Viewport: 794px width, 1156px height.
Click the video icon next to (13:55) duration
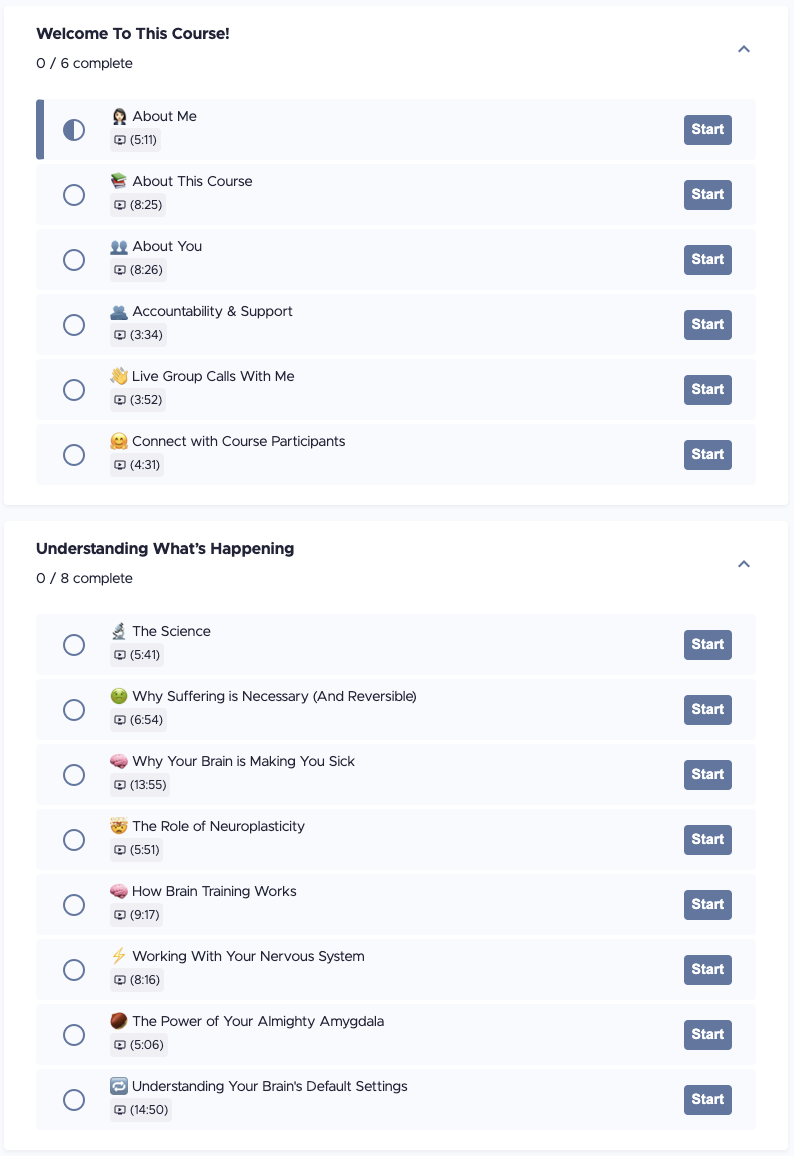(x=120, y=785)
